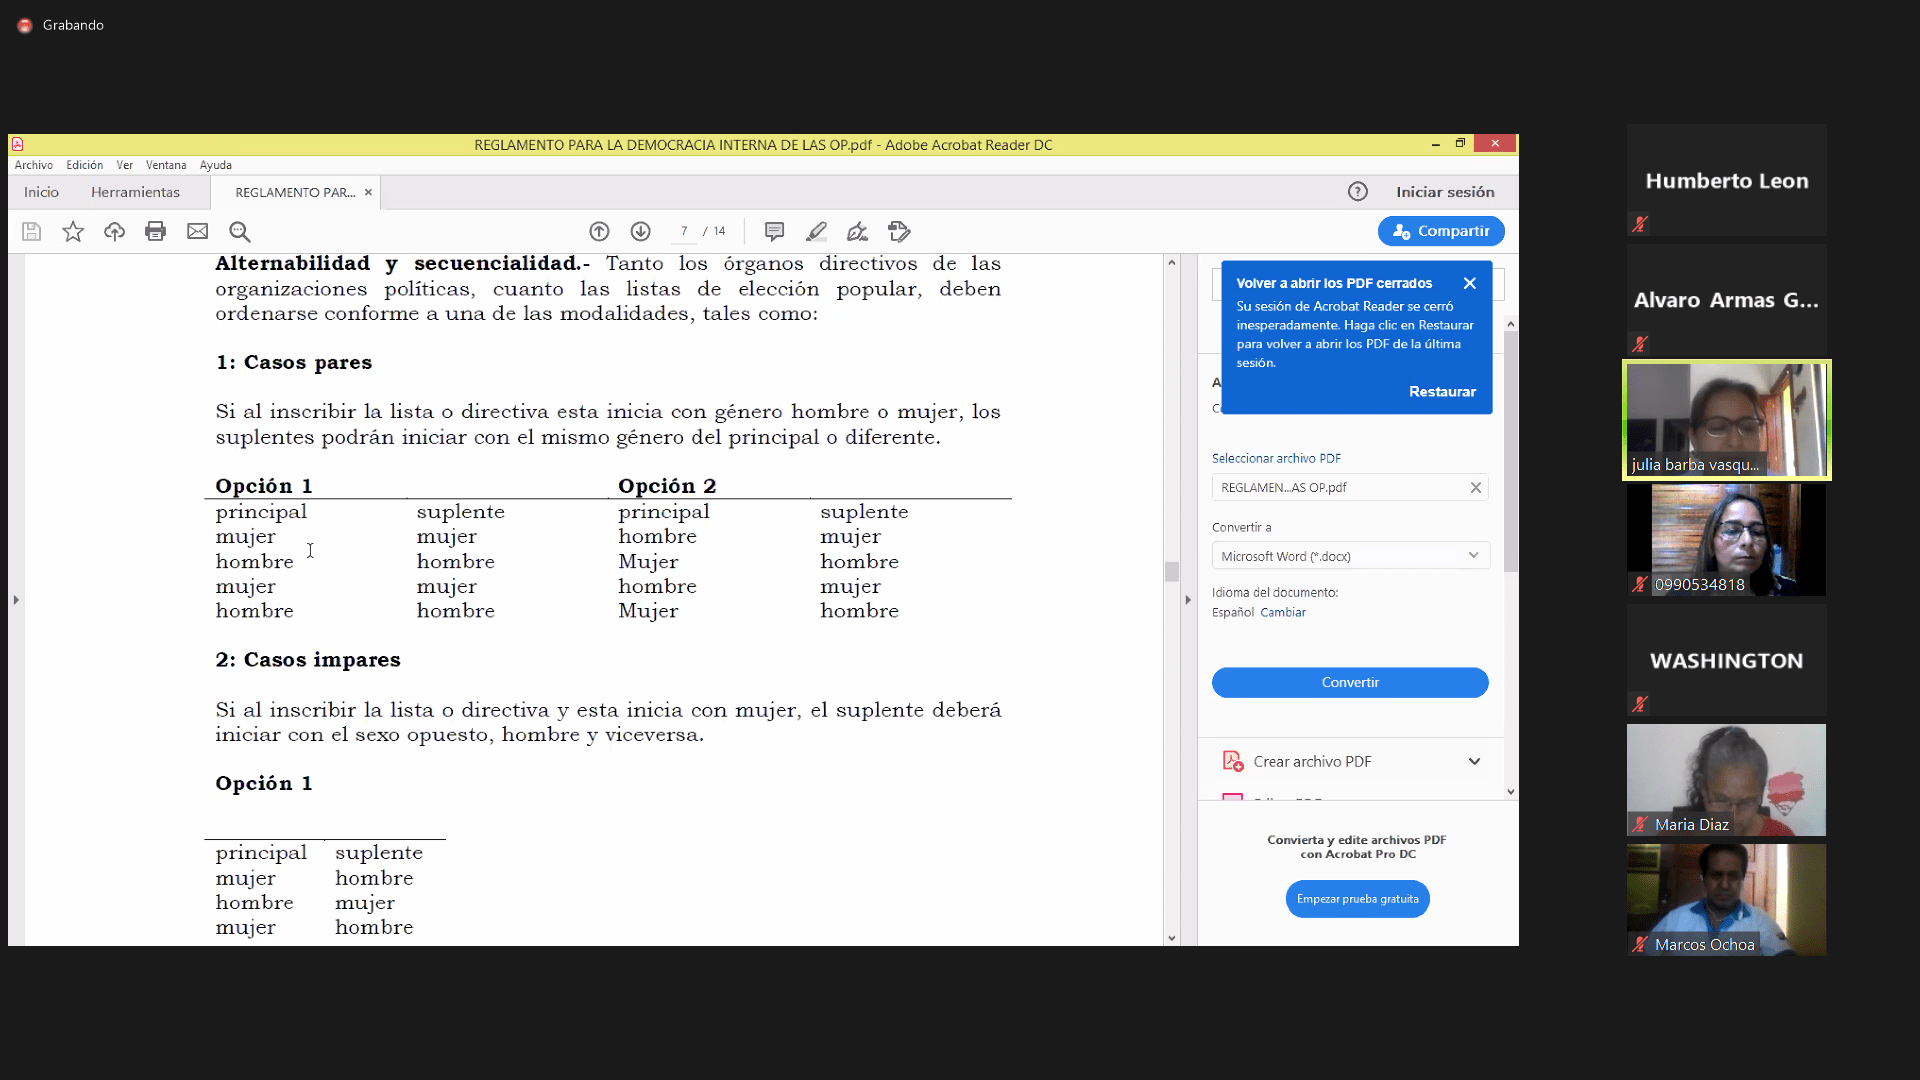Open the Ventana menu
Viewport: 1920px width, 1080px height.
point(166,165)
